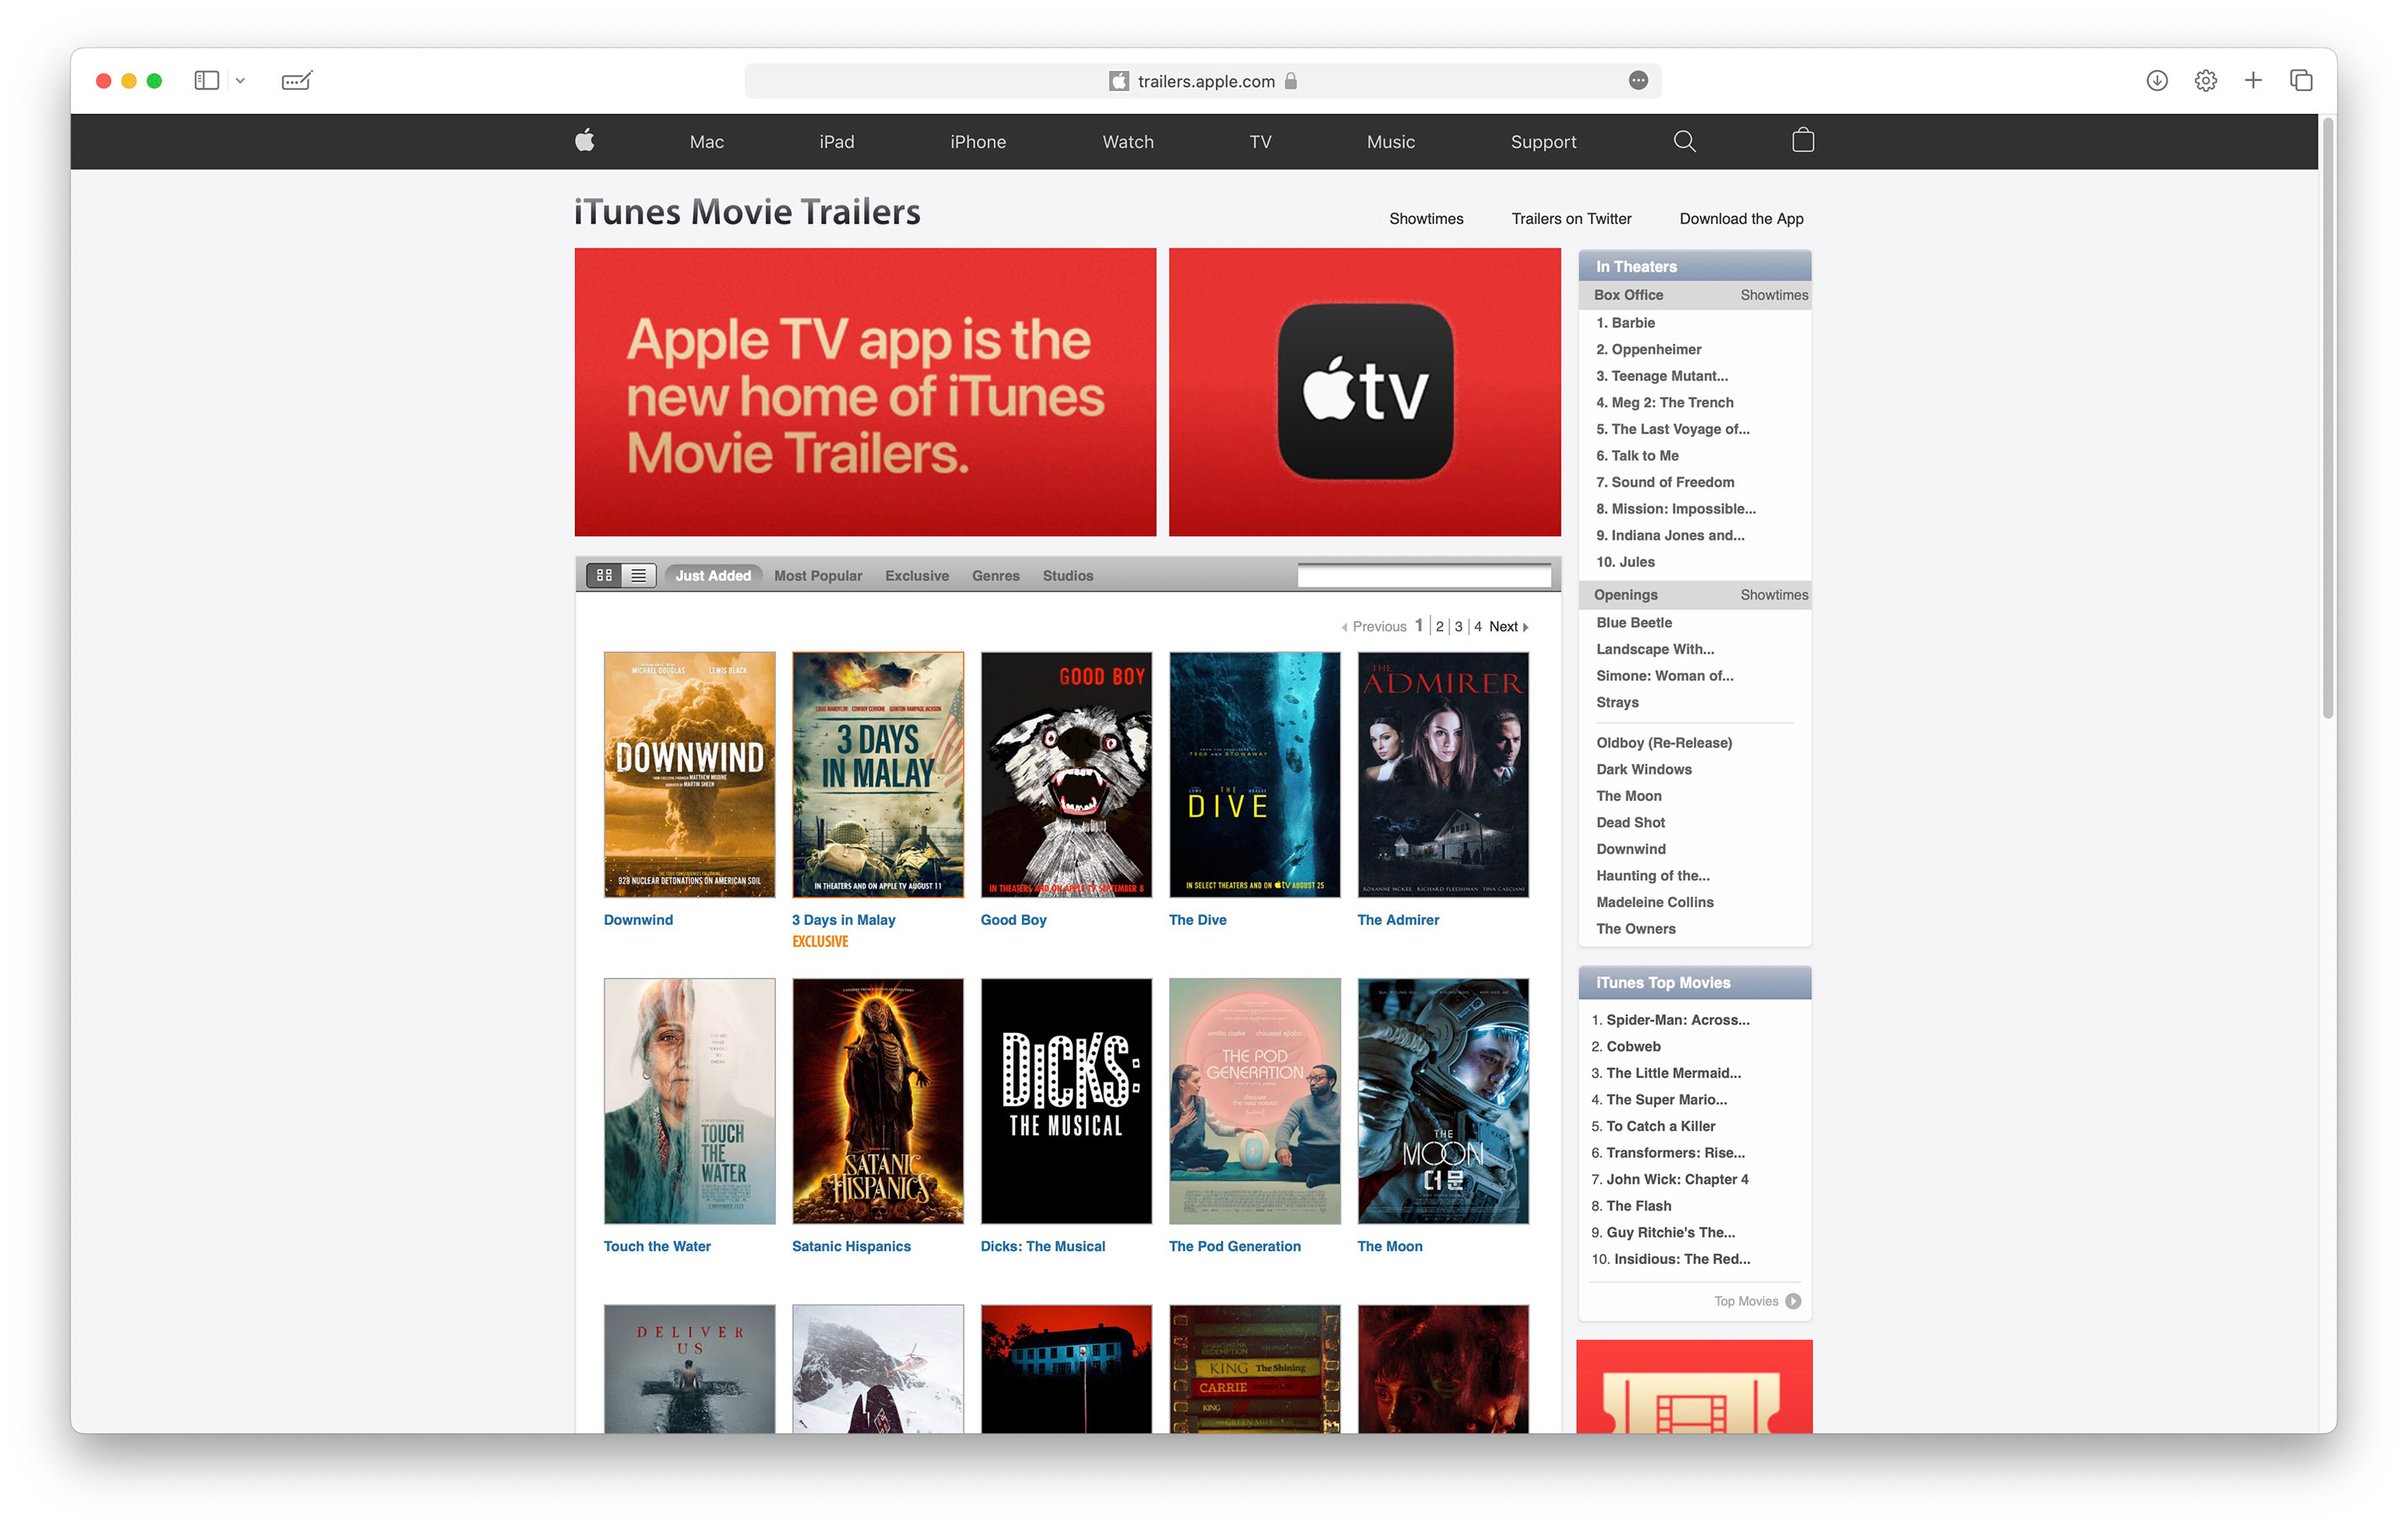Open a new tab with plus icon
The height and width of the screenshot is (1527, 2408).
tap(2252, 80)
